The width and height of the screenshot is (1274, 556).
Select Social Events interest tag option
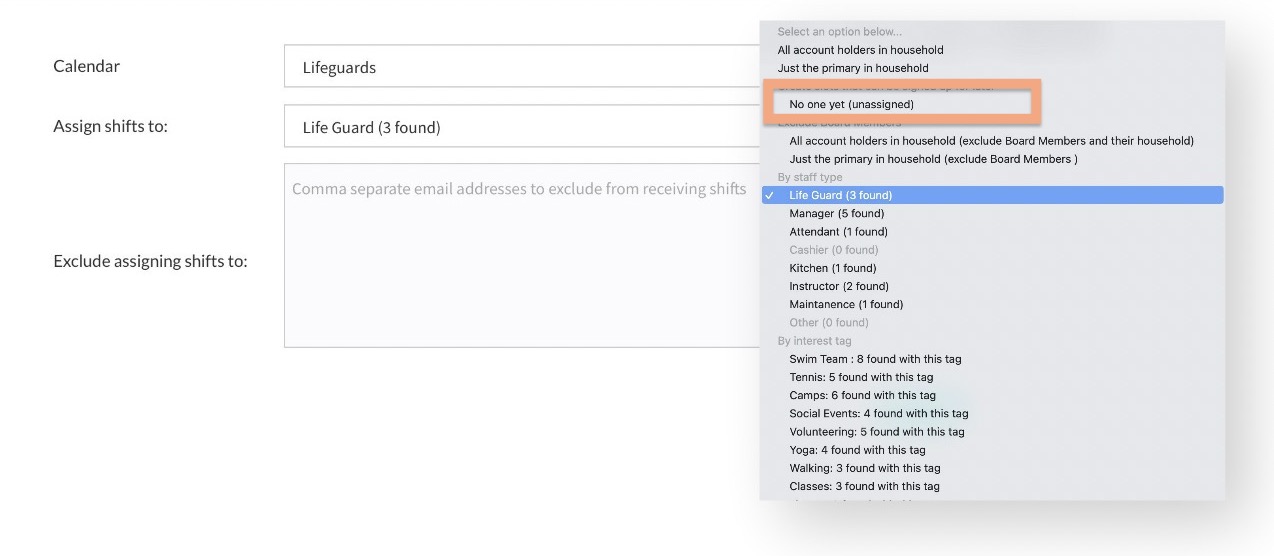(878, 413)
